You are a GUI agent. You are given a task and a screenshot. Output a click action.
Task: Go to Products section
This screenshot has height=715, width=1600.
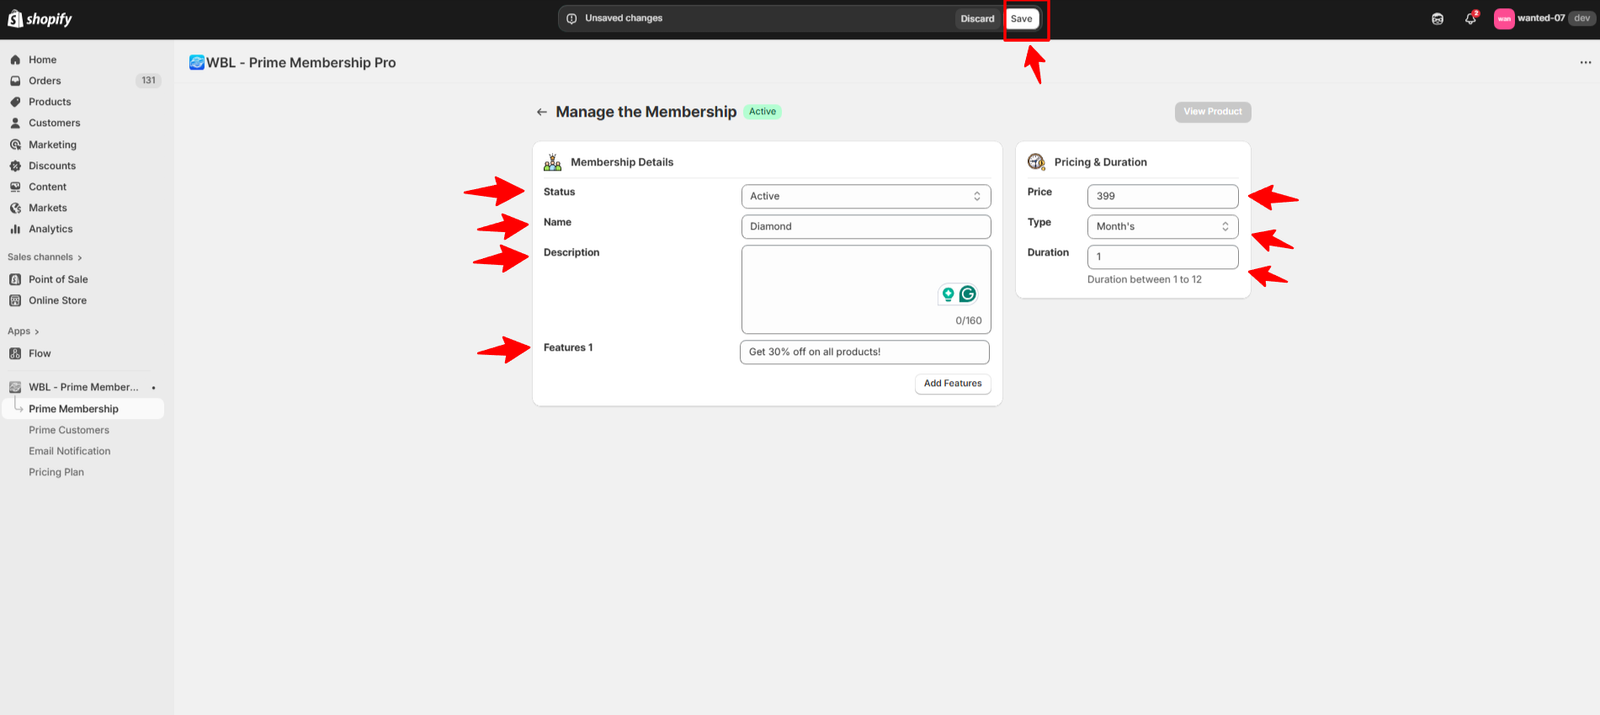[50, 102]
